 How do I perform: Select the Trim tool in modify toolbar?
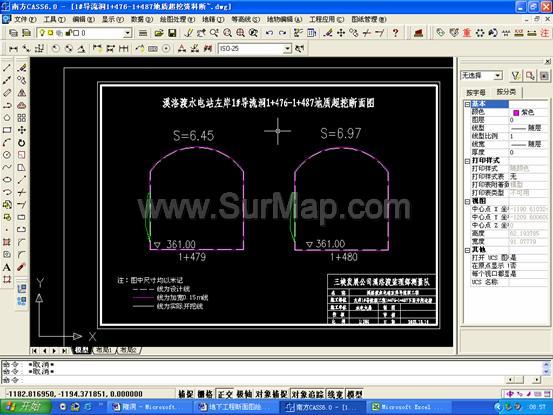(x=22, y=192)
